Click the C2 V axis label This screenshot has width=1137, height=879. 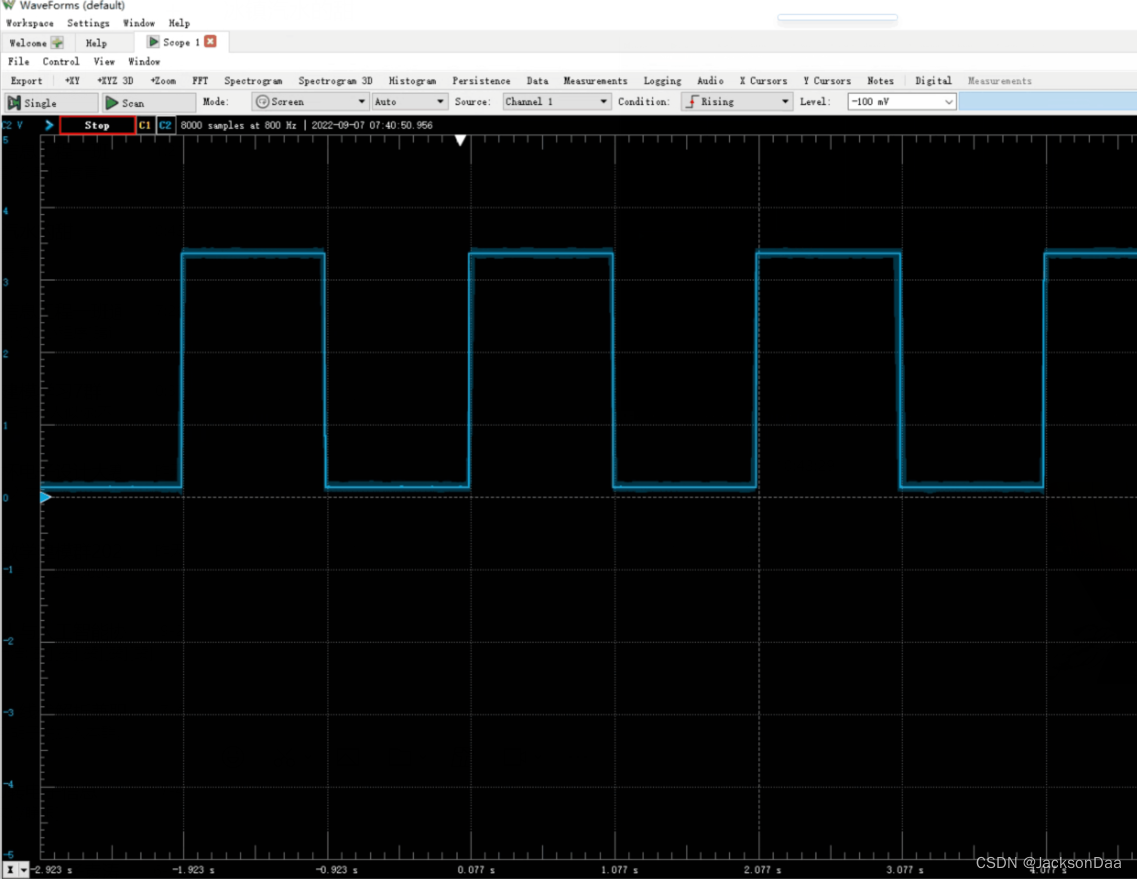coord(12,125)
